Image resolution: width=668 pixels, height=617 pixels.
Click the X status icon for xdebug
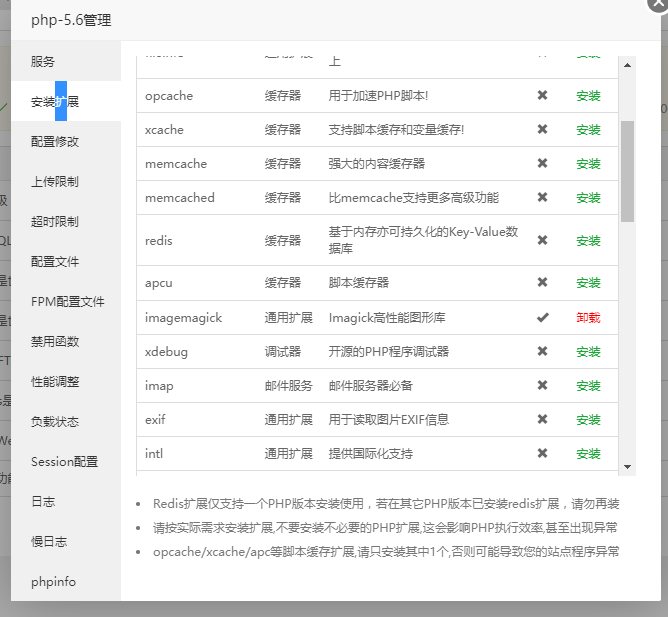click(x=542, y=351)
